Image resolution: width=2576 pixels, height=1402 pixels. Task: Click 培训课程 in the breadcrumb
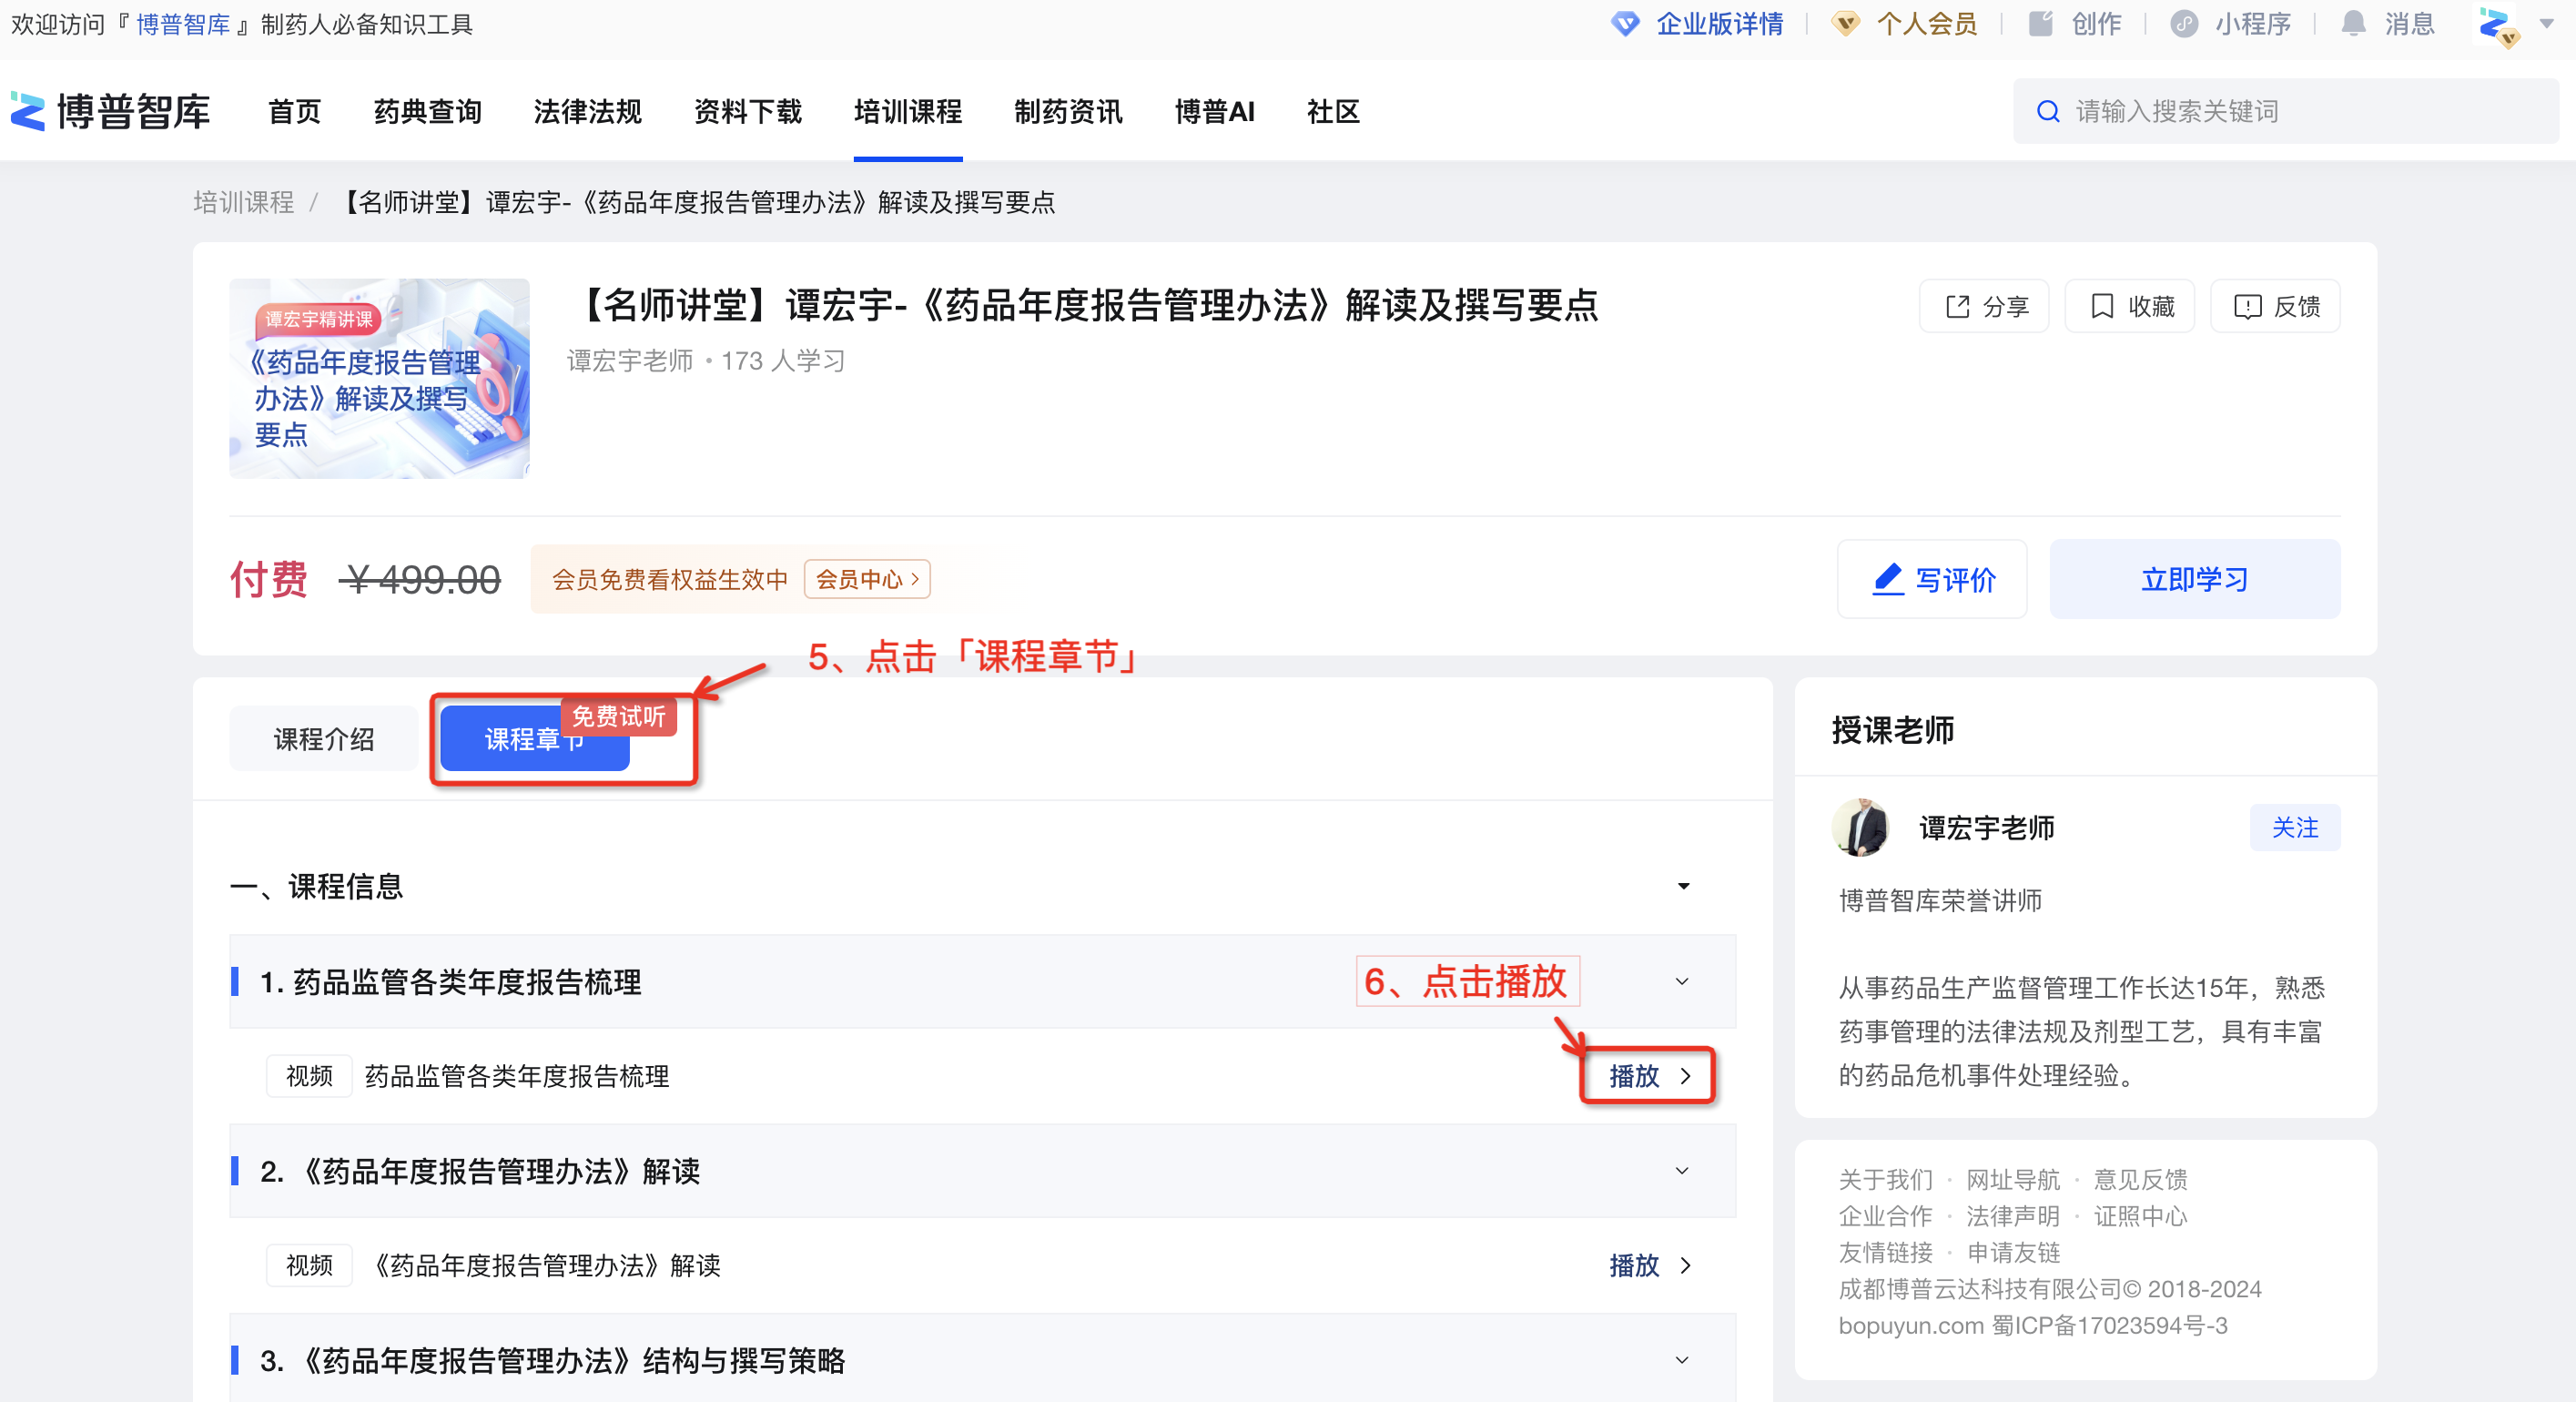[x=243, y=203]
